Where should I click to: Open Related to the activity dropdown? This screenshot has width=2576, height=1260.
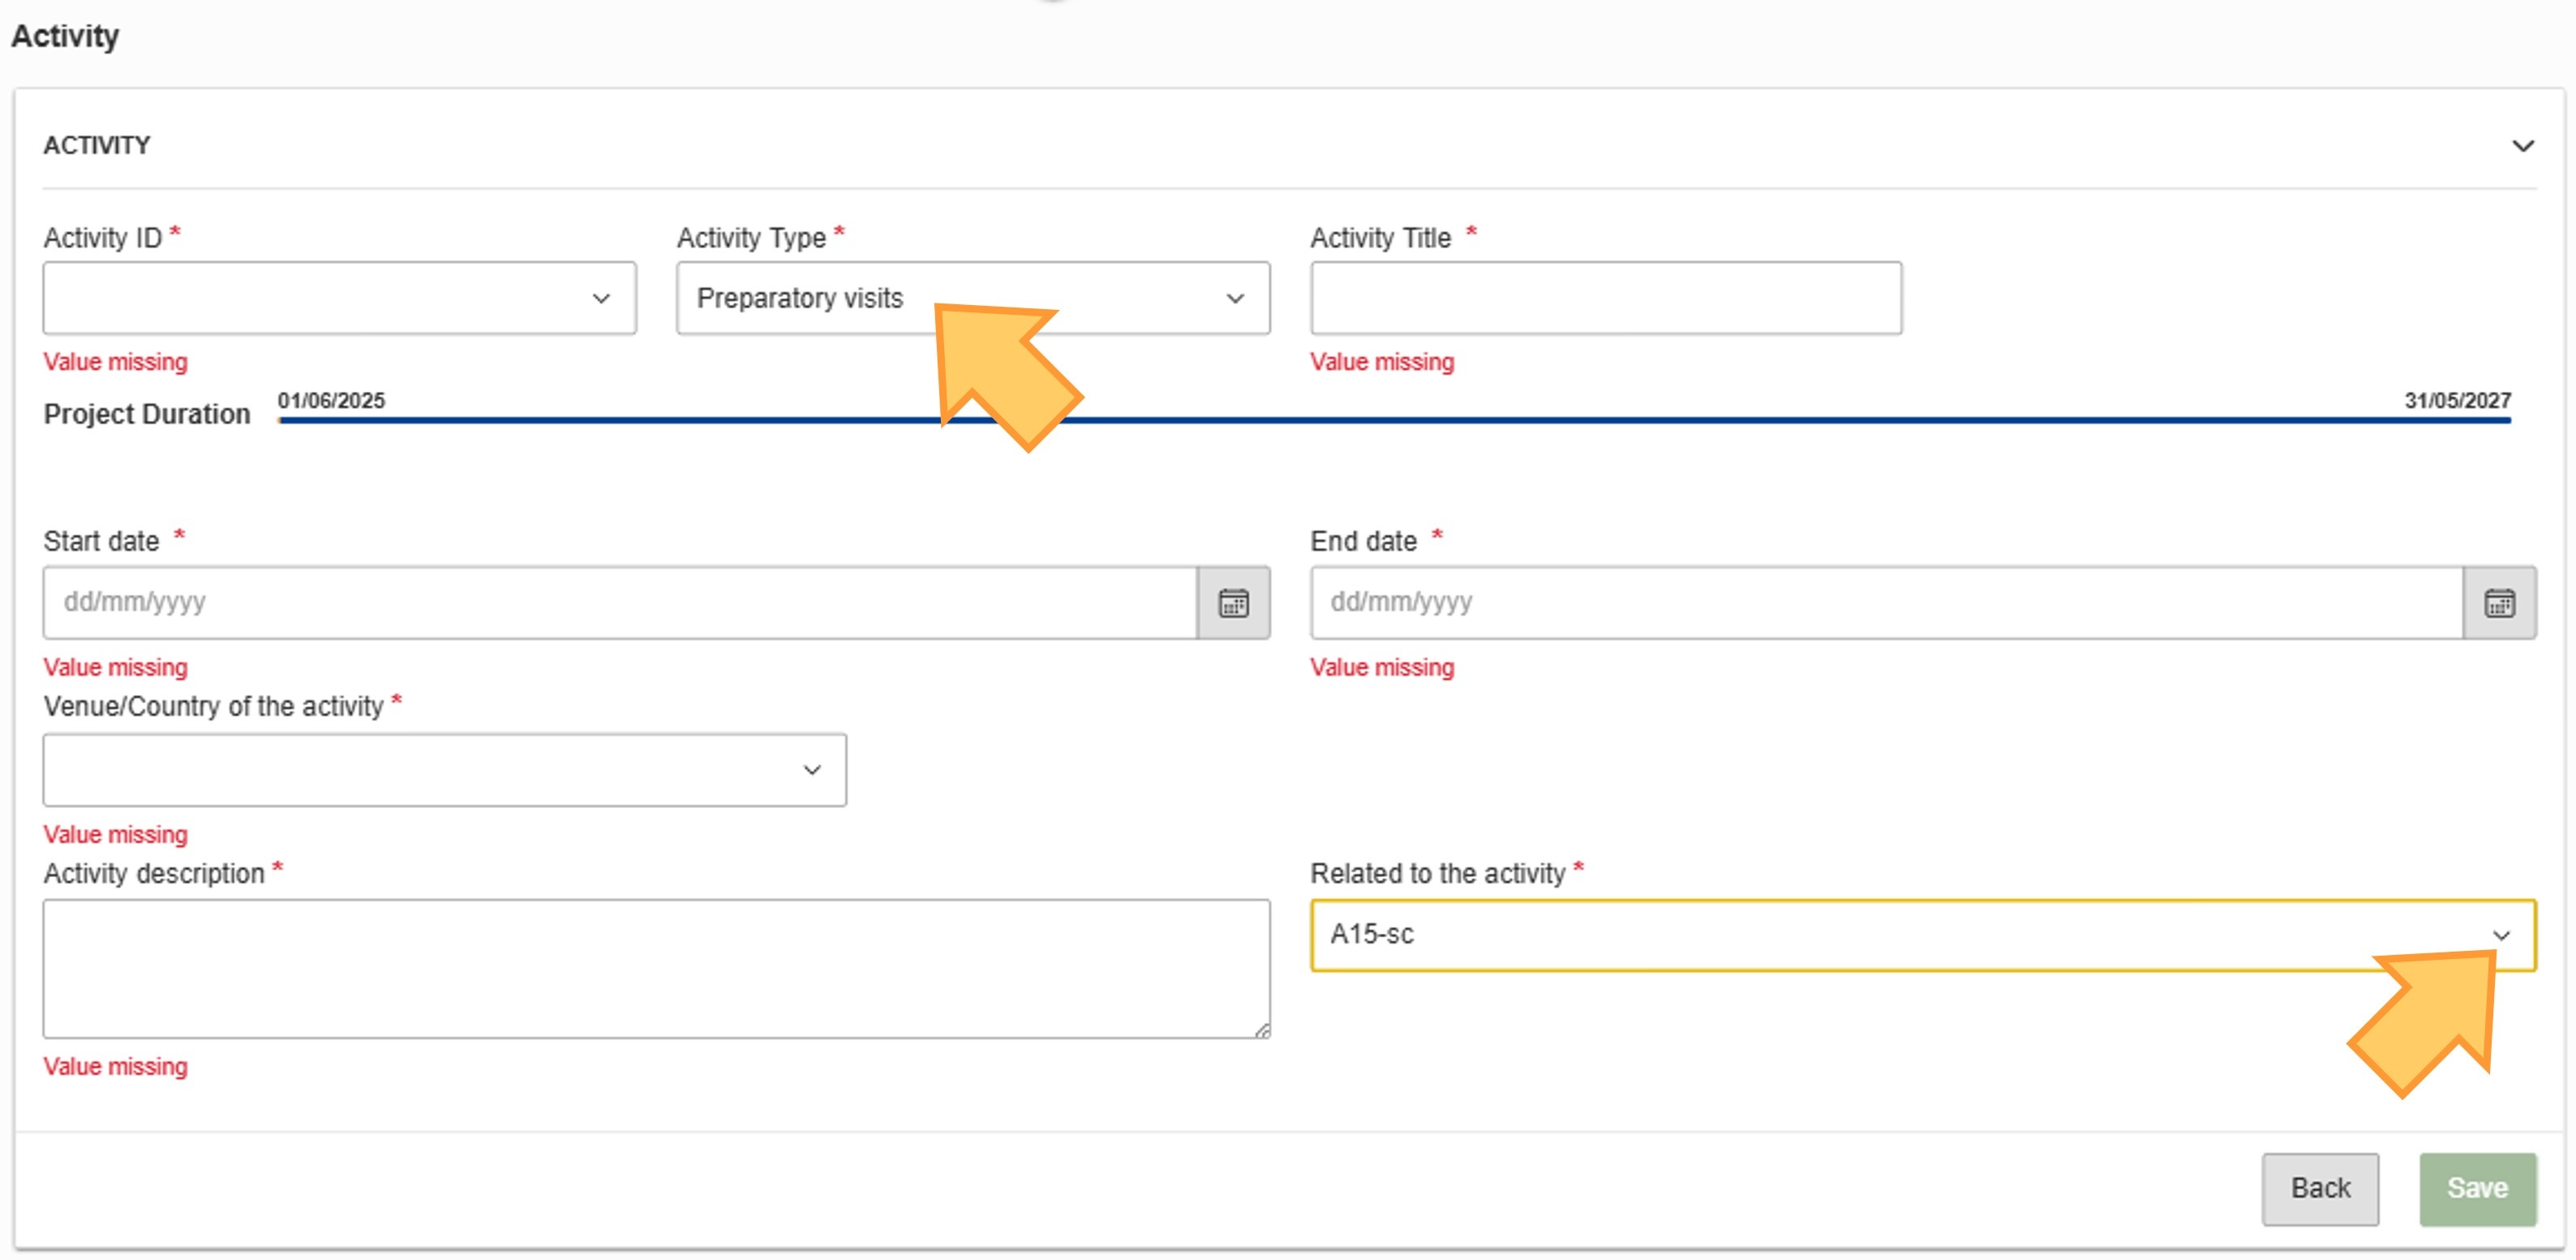[x=1923, y=935]
